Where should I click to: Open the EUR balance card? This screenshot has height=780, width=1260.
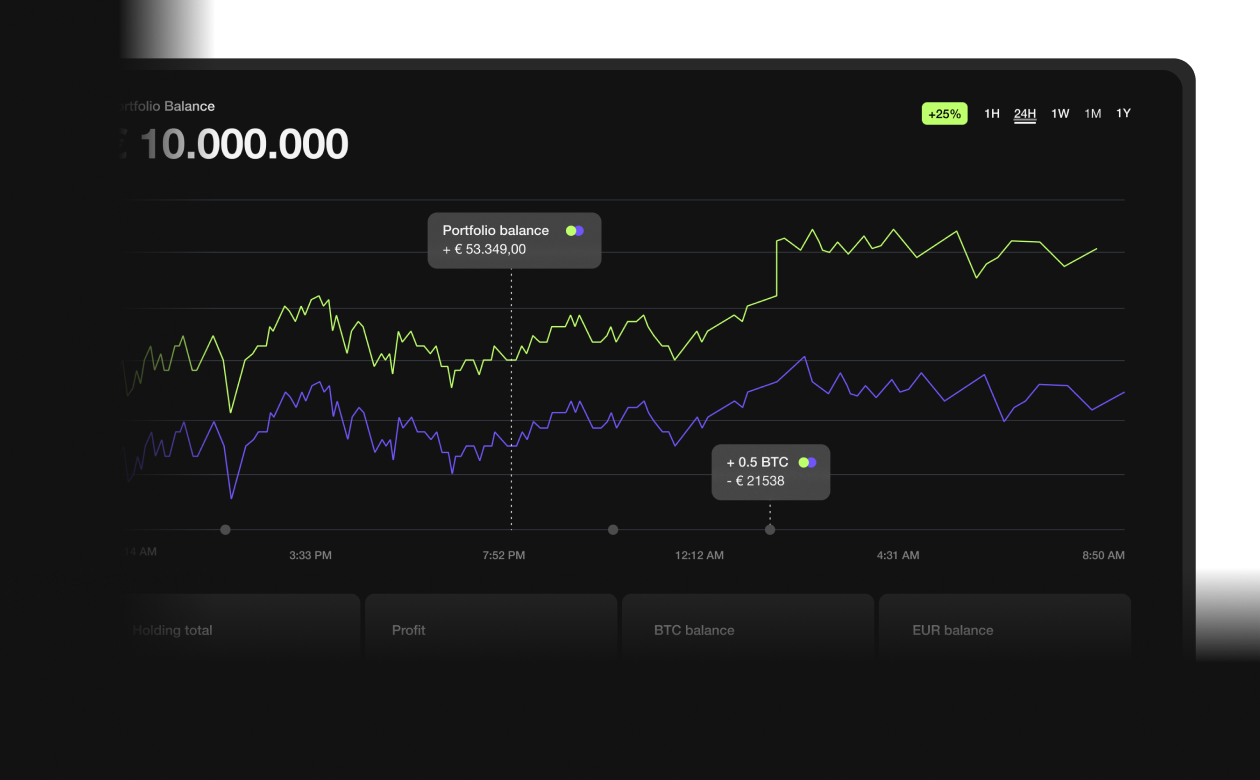pos(1005,628)
